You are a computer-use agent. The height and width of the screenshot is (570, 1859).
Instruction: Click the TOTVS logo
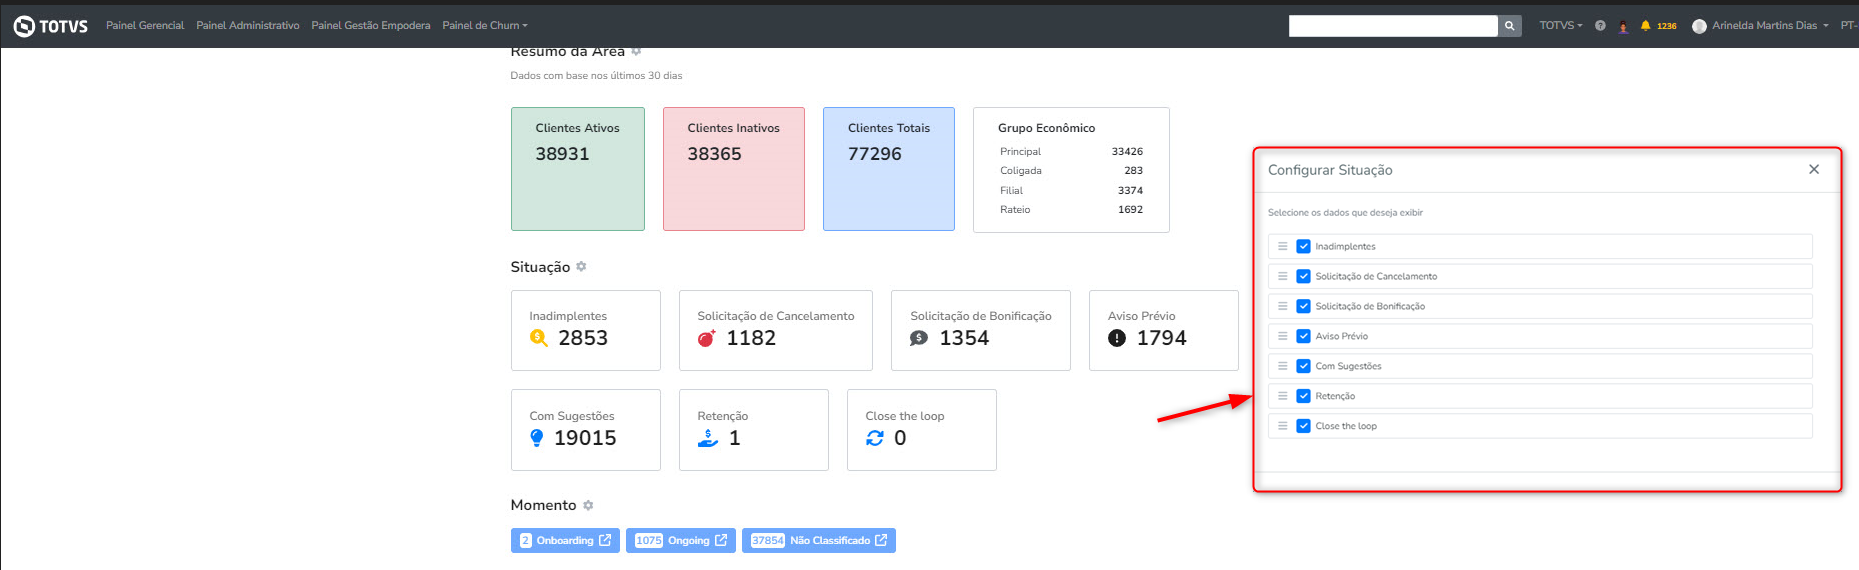click(x=51, y=26)
